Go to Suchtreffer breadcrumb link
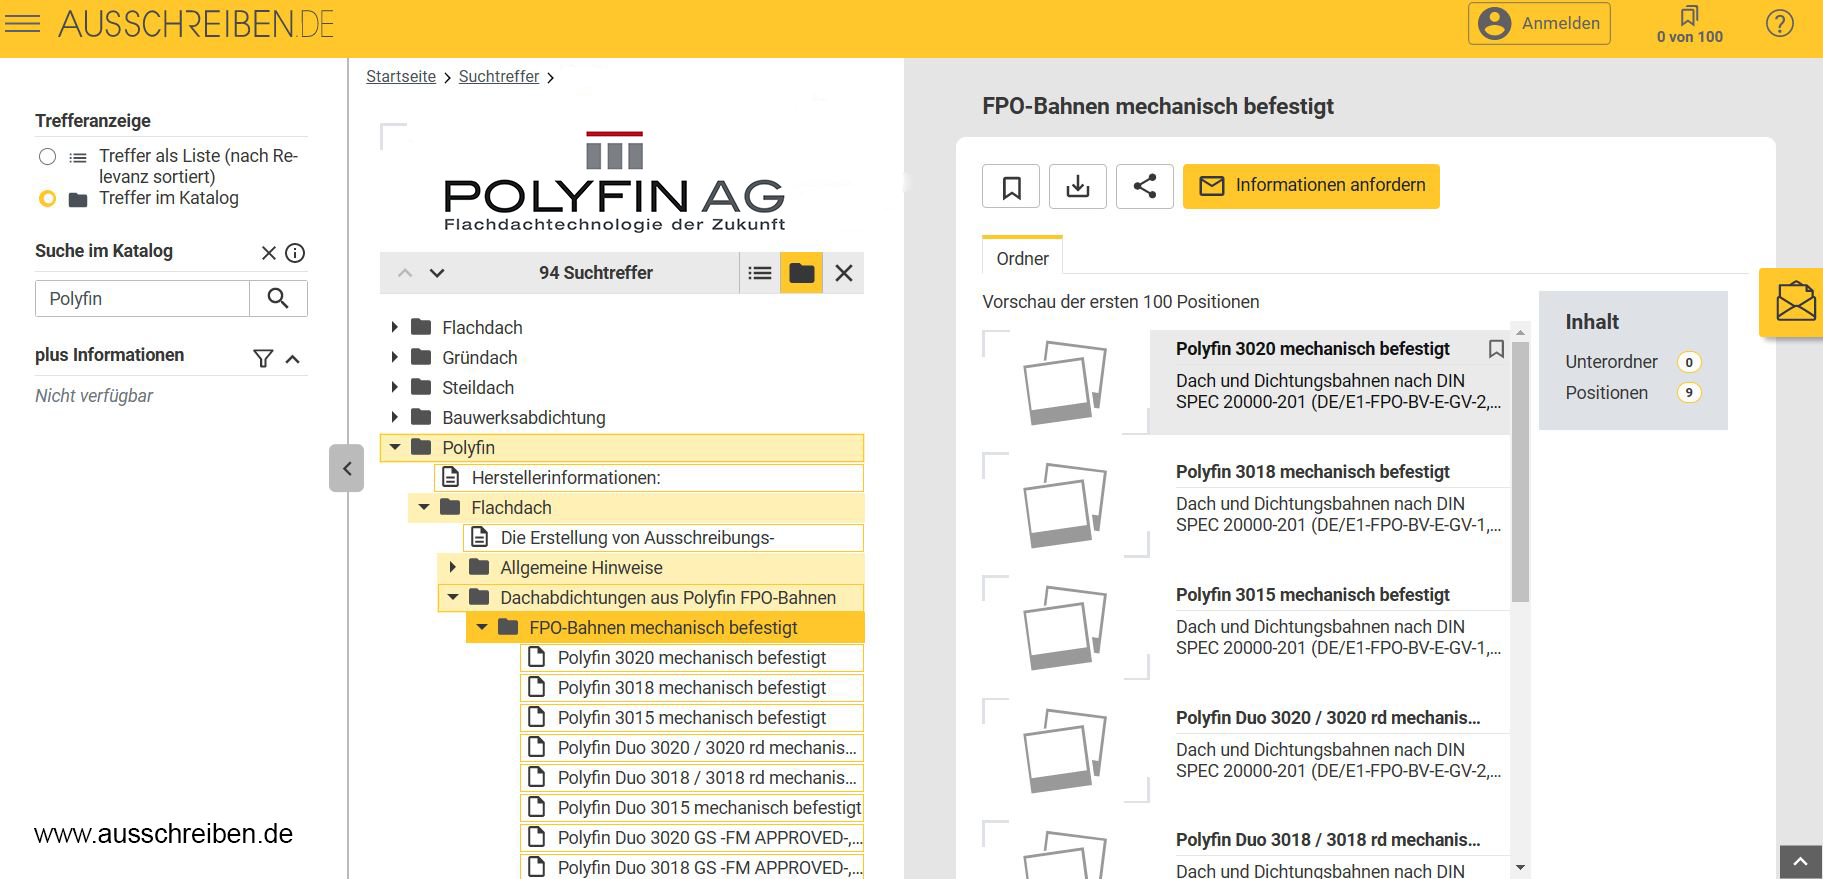The image size is (1823, 879). 499,77
